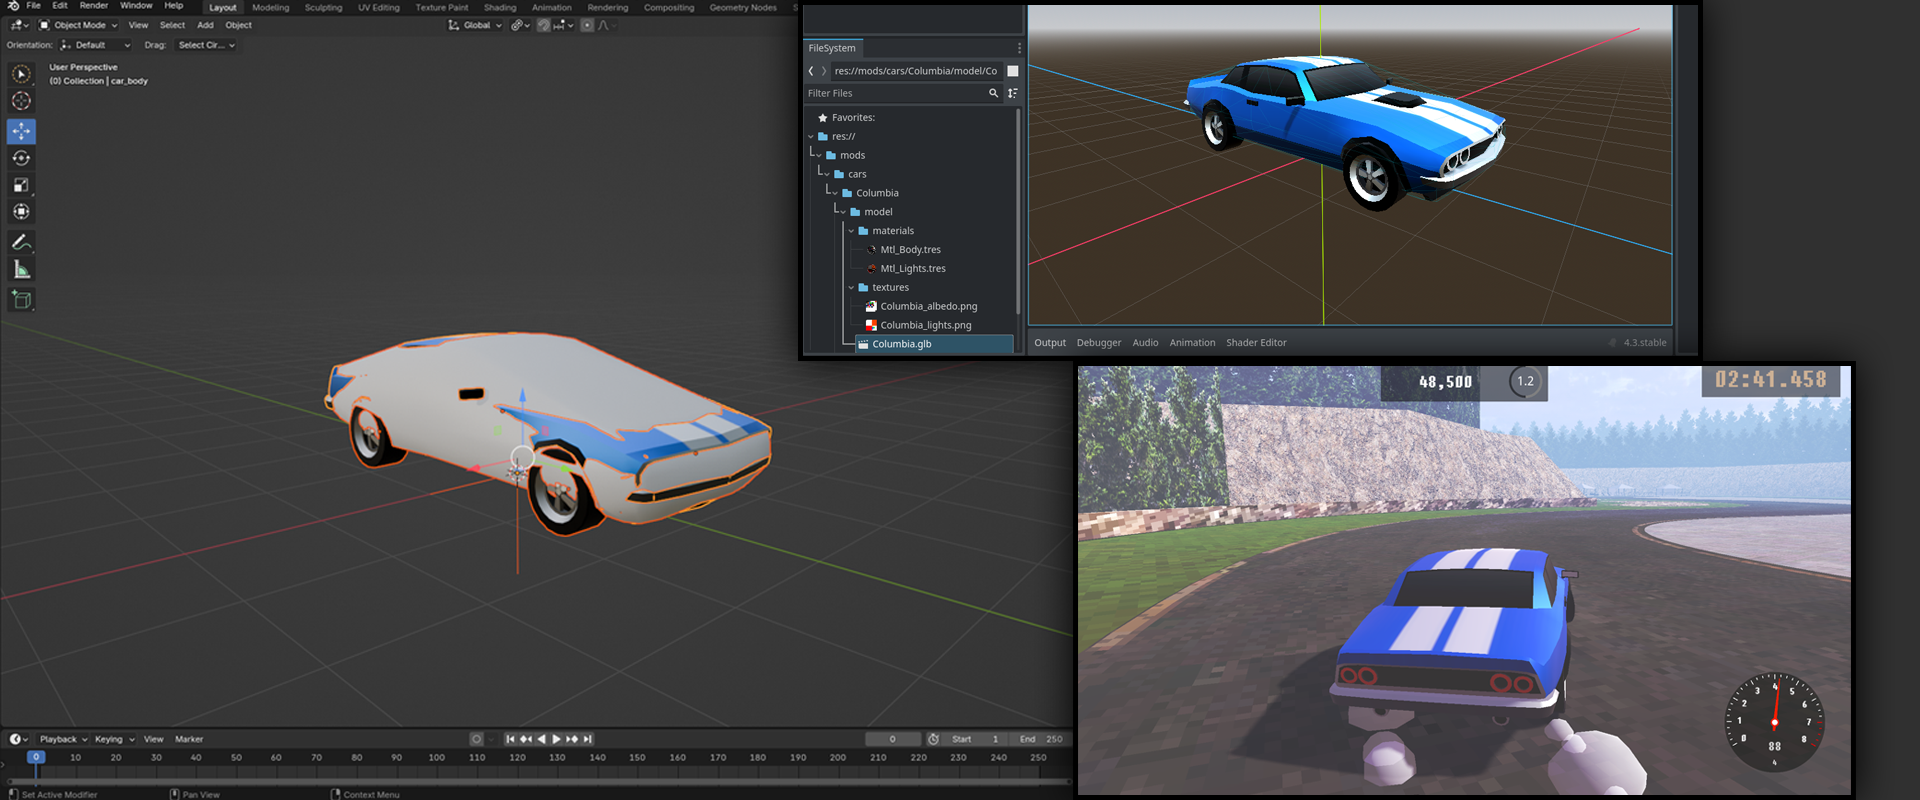Collapse the materials folder in FileSystem
The width and height of the screenshot is (1920, 800).
(851, 231)
